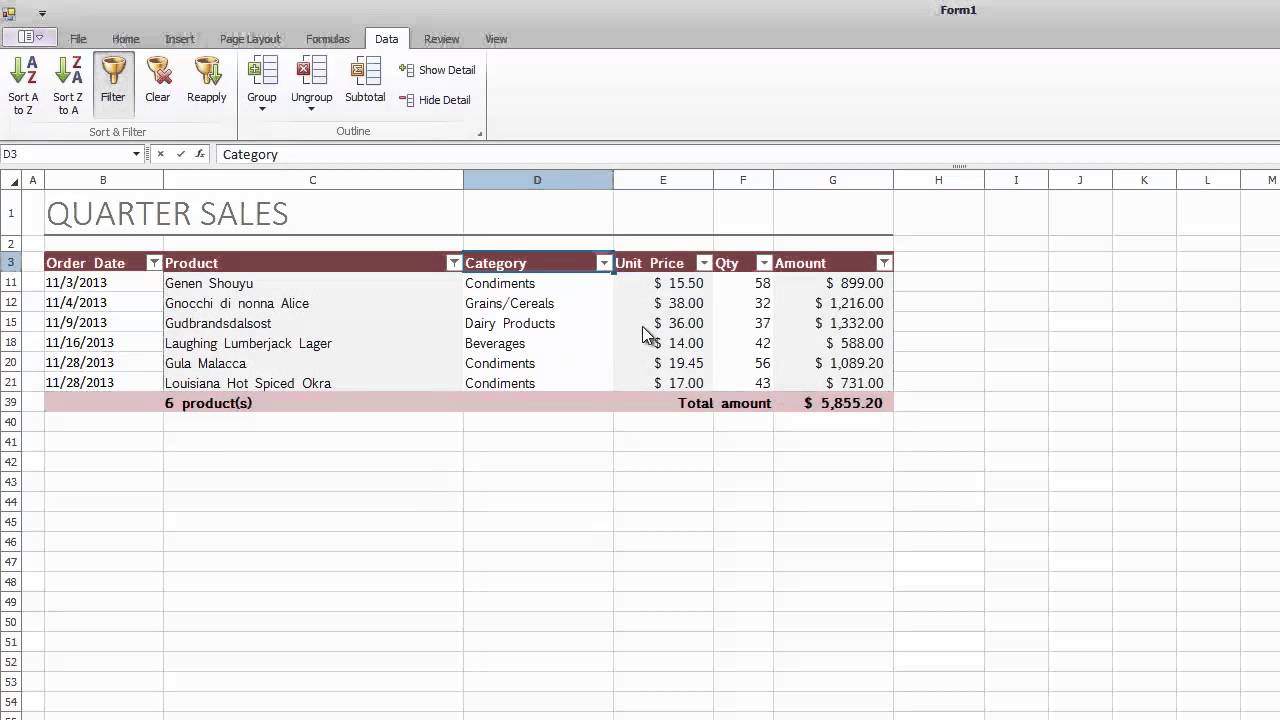1280x720 pixels.
Task: Click the Gula Malacca cell
Action: pyautogui.click(x=313, y=363)
